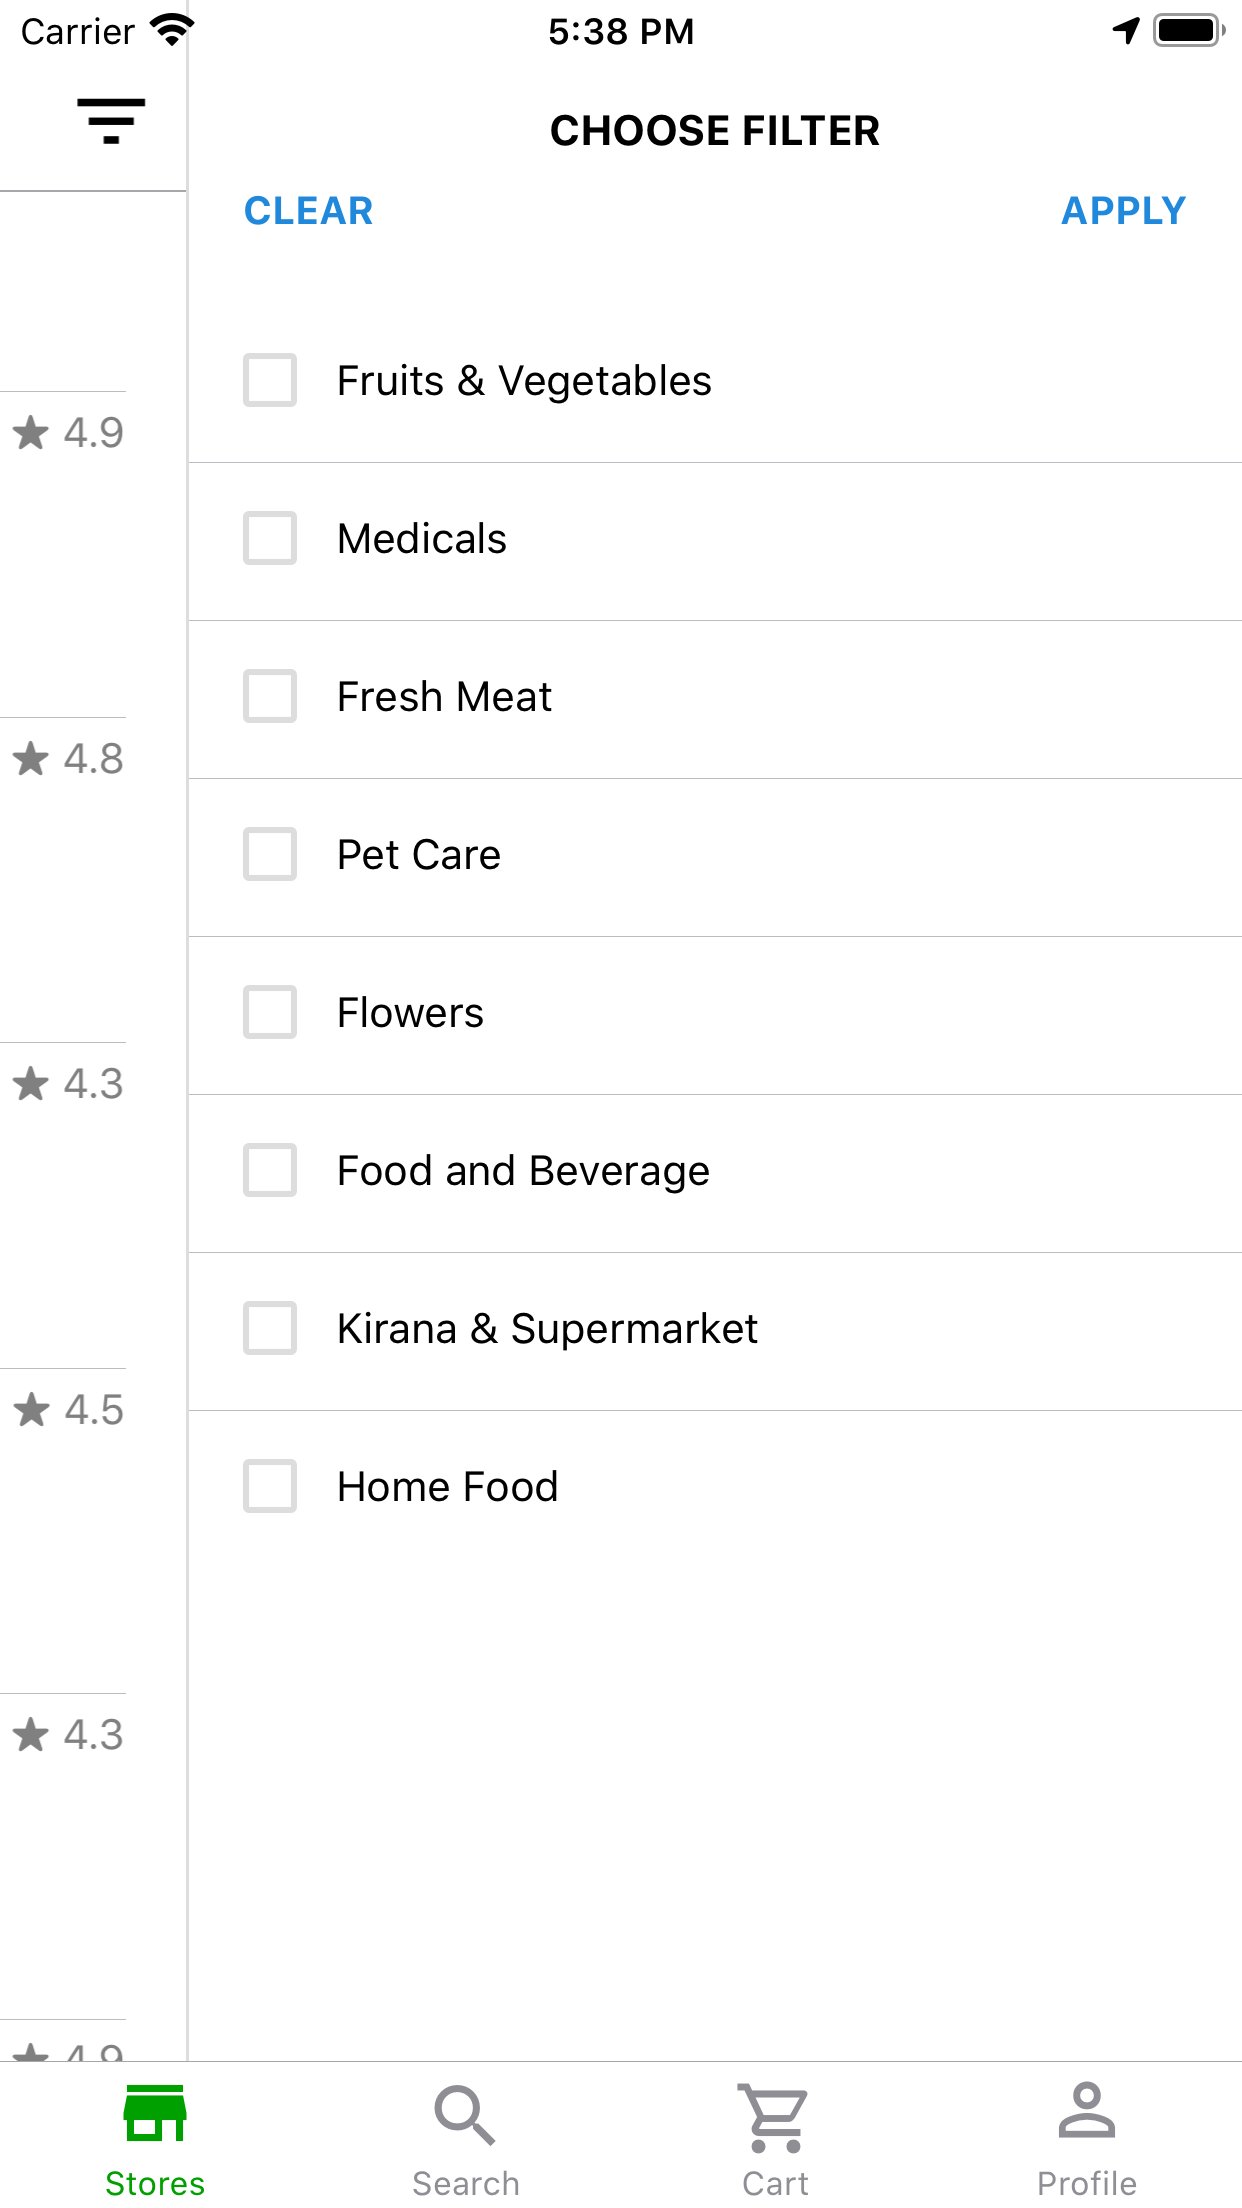
Task: Toggle the Flowers filter checkbox
Action: coord(270,1012)
